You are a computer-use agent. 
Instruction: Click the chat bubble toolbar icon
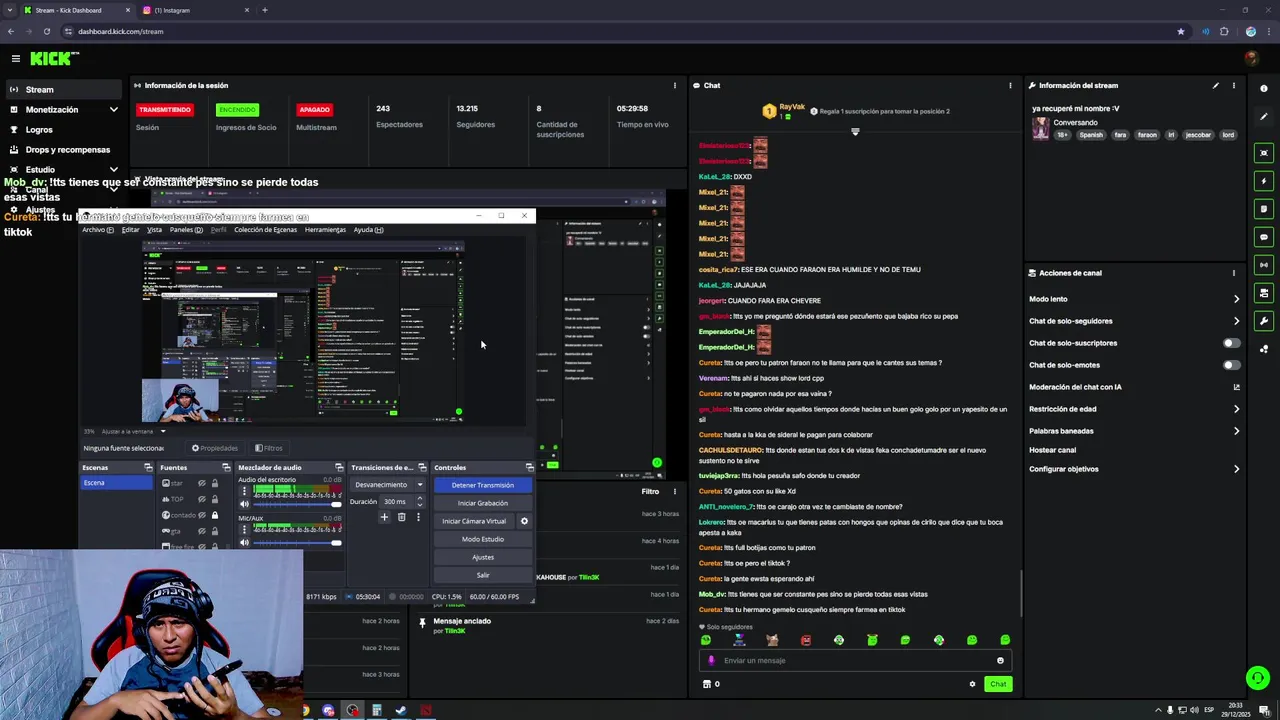coord(1264,237)
